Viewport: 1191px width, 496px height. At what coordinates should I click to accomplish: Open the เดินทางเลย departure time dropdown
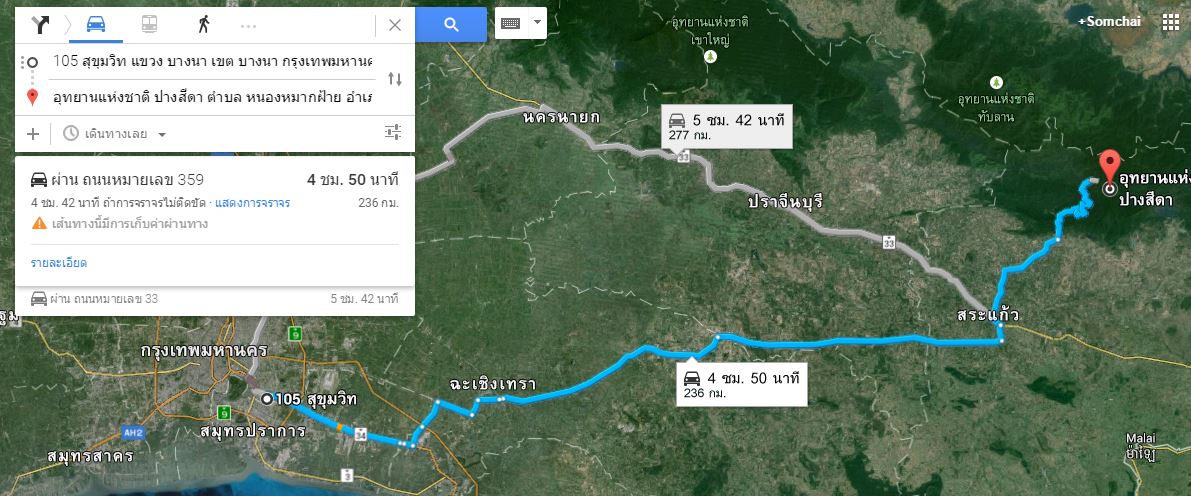(115, 134)
